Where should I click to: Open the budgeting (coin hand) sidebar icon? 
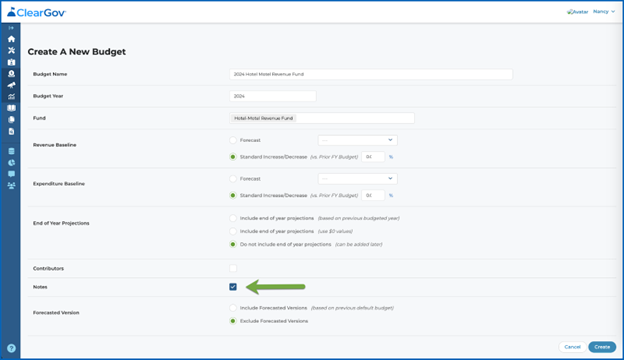(x=11, y=74)
